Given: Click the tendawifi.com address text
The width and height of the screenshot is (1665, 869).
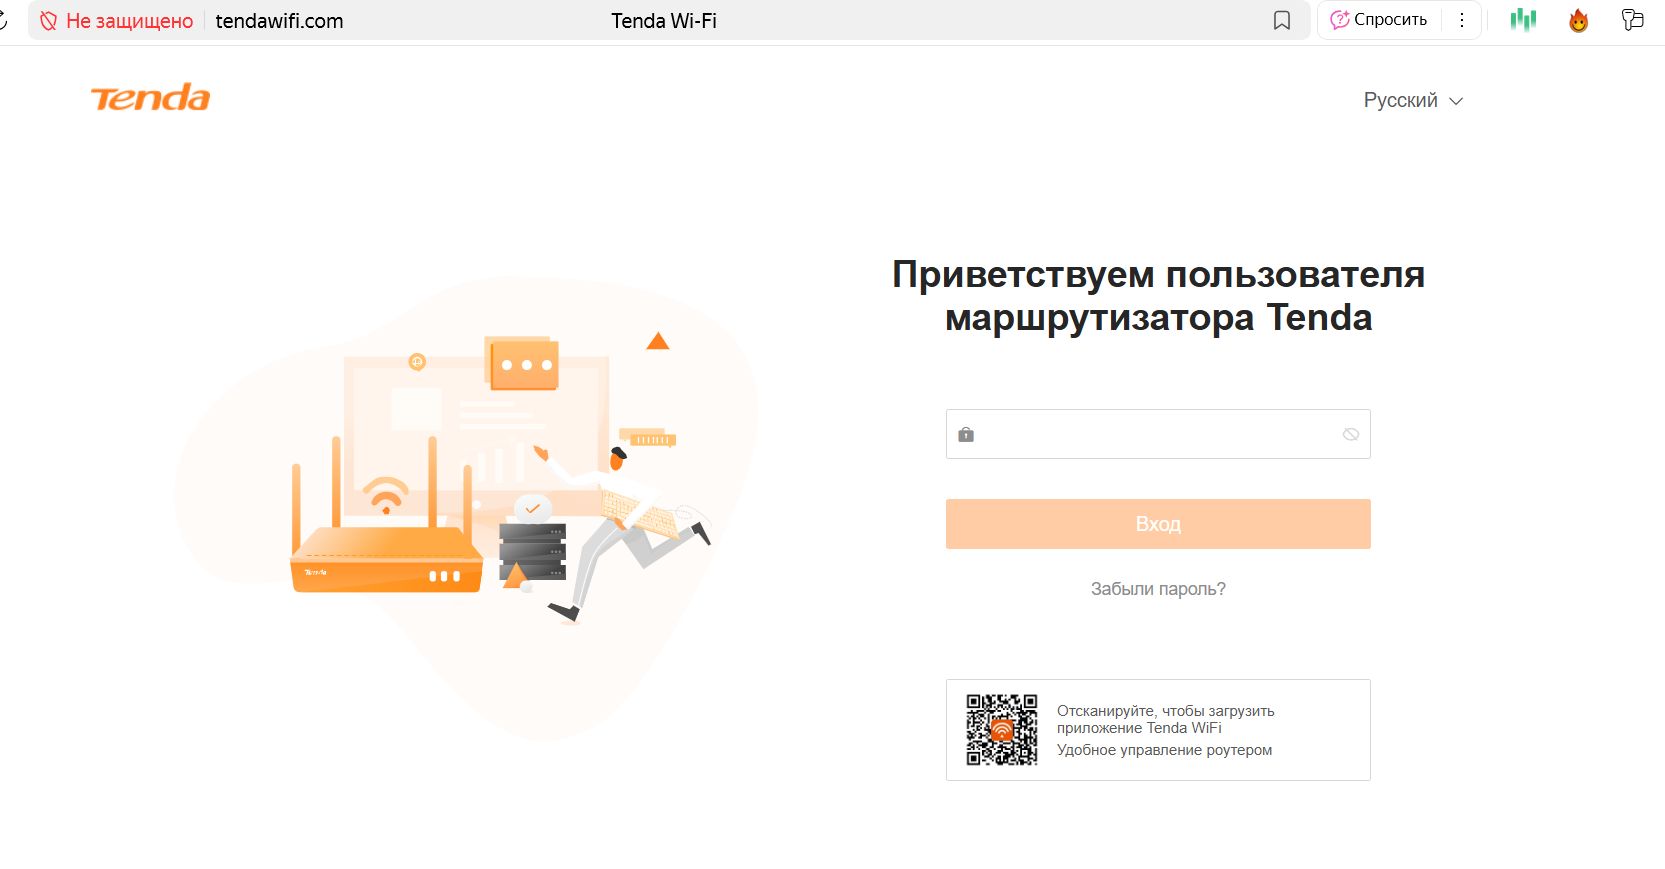Looking at the screenshot, I should (279, 21).
